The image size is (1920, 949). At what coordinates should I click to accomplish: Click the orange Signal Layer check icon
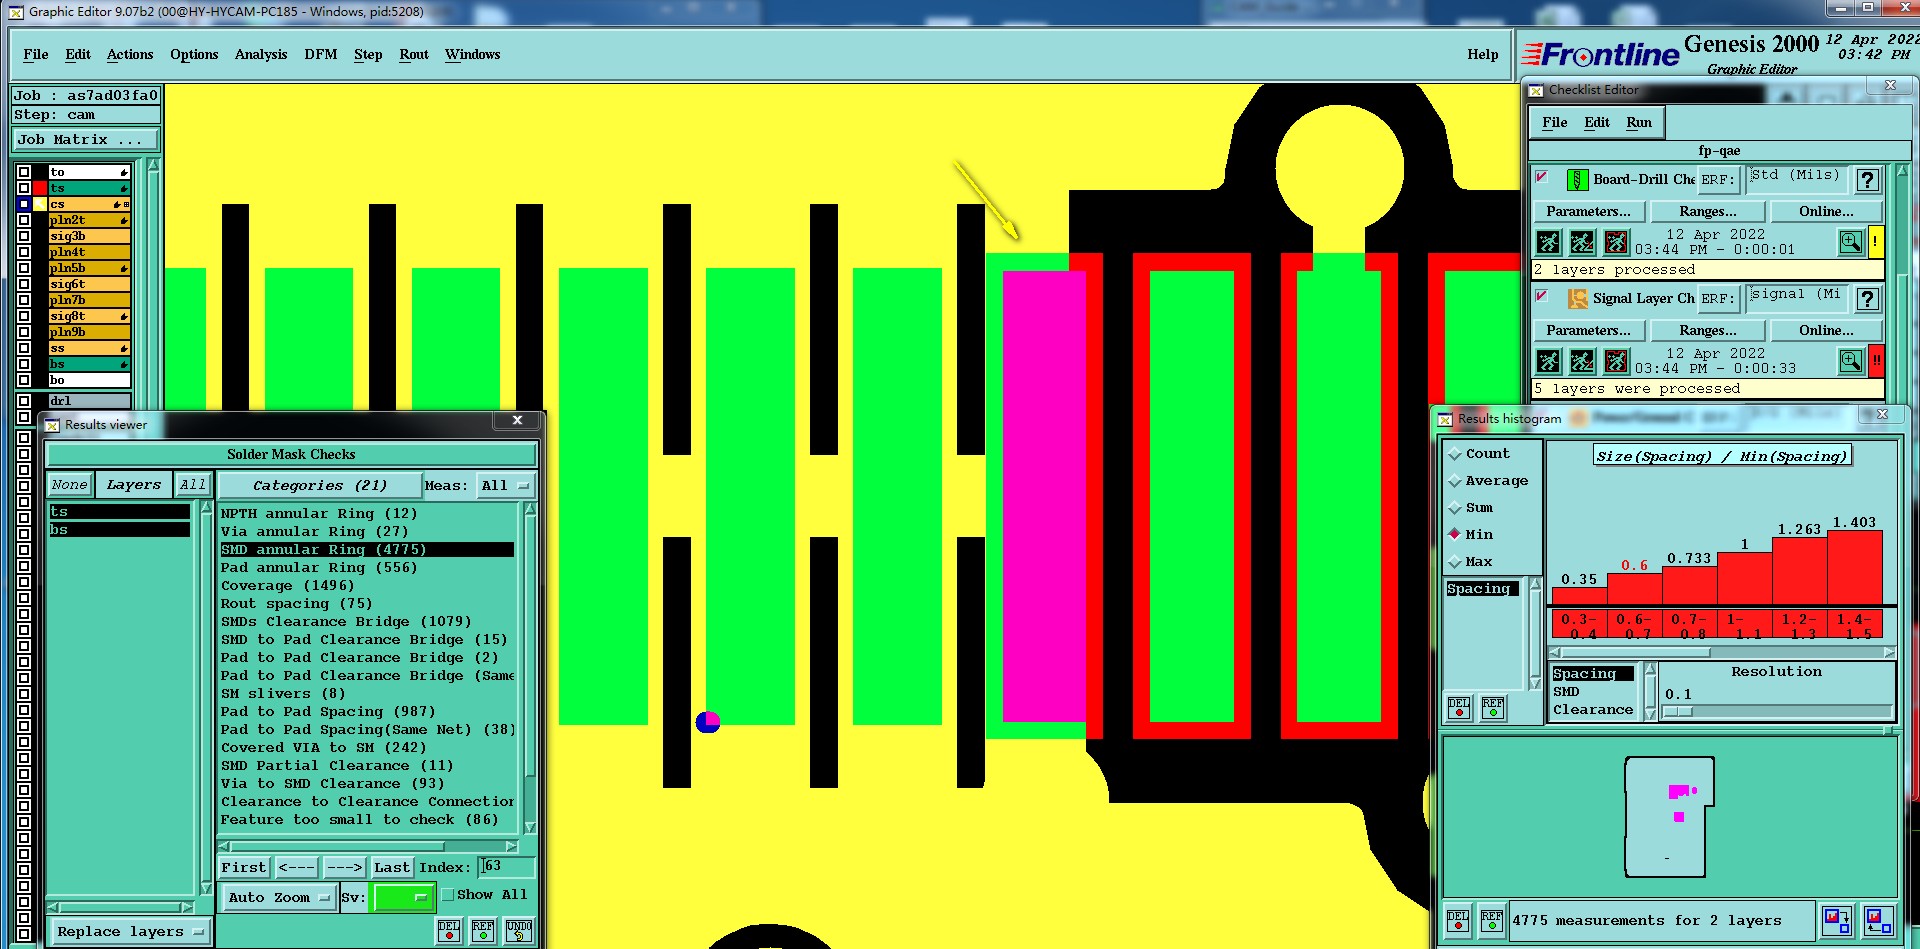coord(1577,298)
